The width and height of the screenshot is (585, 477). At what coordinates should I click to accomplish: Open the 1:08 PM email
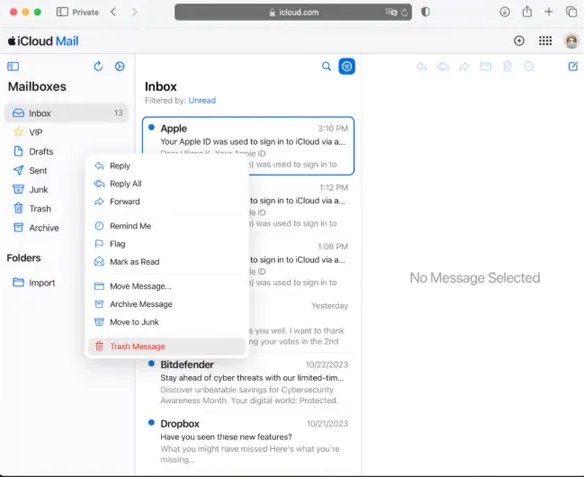tap(301, 264)
